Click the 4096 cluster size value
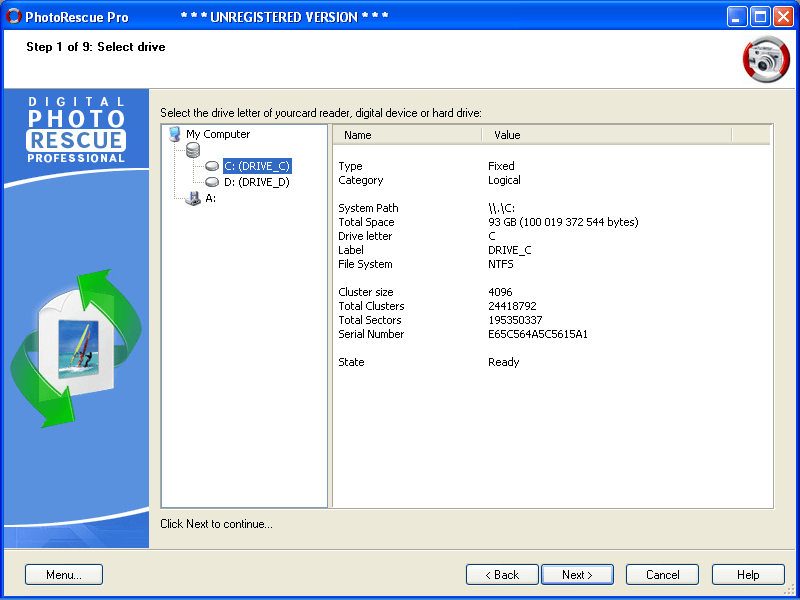 500,292
